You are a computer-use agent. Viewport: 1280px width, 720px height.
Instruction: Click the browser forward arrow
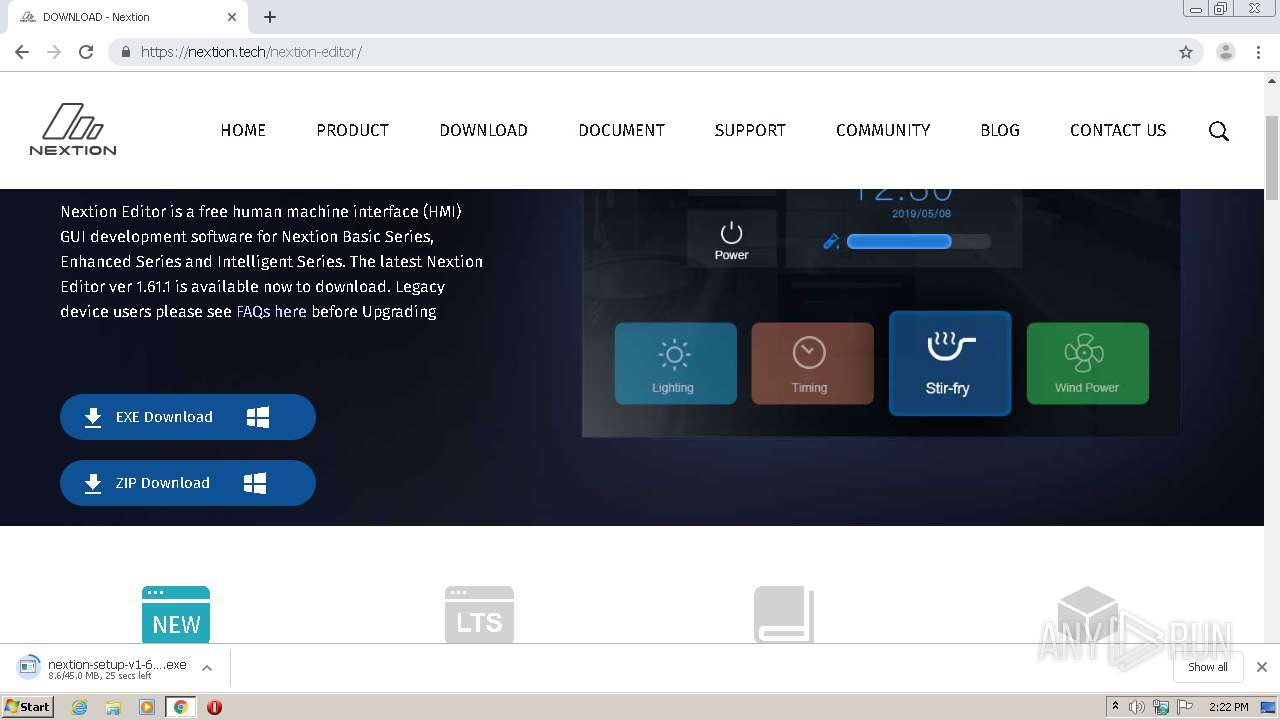[54, 52]
